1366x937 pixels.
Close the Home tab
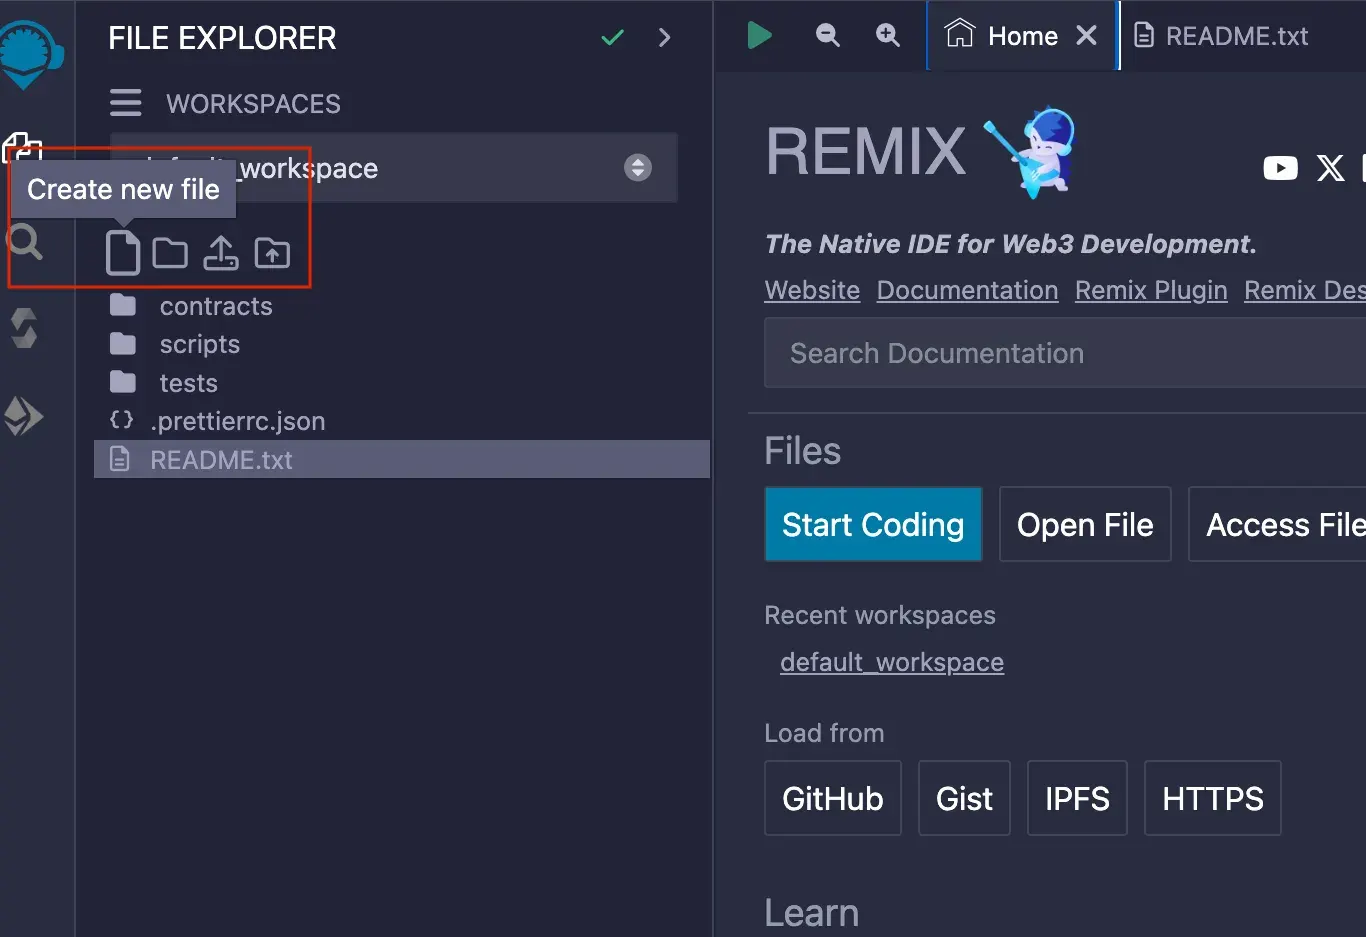pyautogui.click(x=1086, y=36)
